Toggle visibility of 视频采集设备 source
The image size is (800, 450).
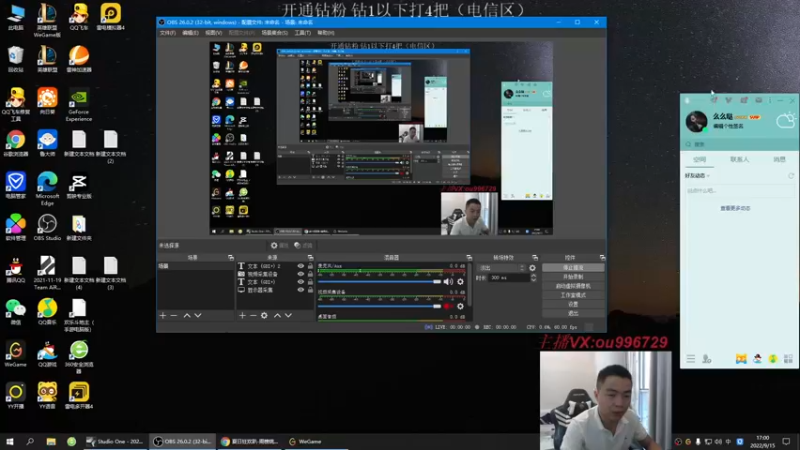point(301,274)
